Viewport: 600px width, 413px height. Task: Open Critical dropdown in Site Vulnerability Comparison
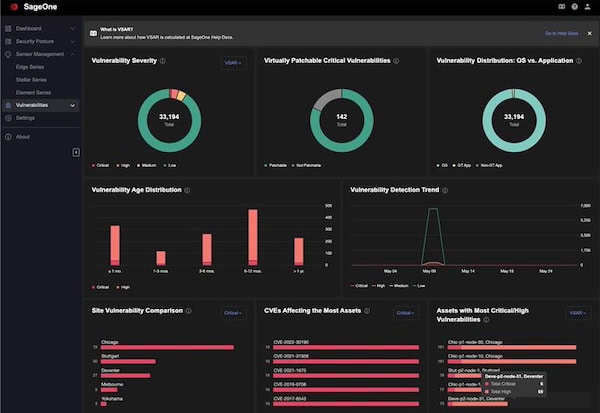(x=233, y=313)
